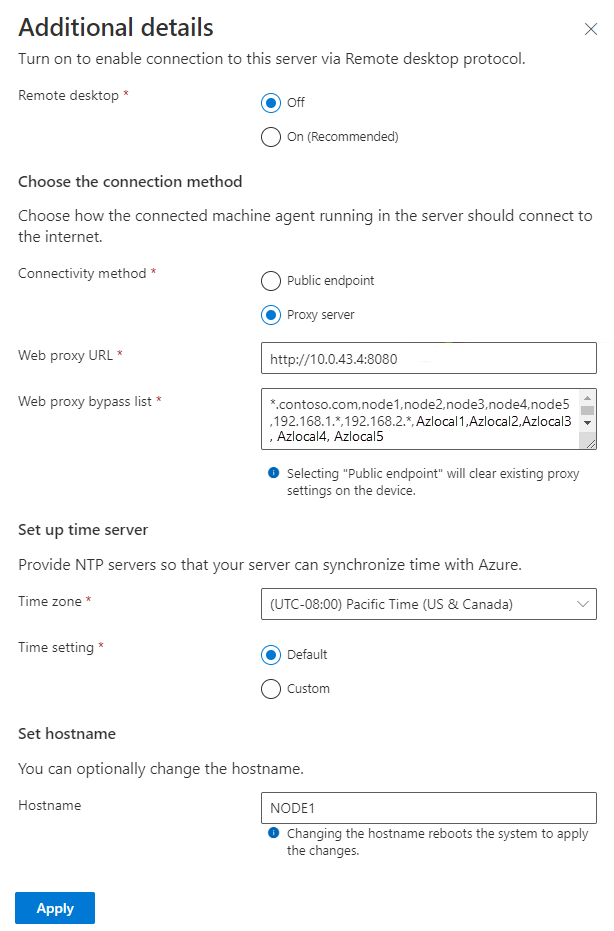This screenshot has width=614, height=931.
Task: Click the bypass list scroll-down arrow
Action: tap(587, 423)
